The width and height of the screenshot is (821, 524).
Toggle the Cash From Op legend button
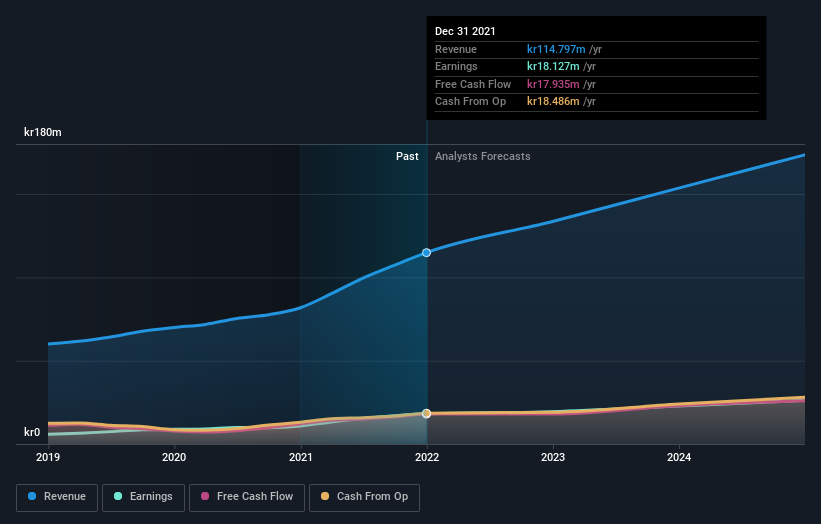[x=364, y=497]
